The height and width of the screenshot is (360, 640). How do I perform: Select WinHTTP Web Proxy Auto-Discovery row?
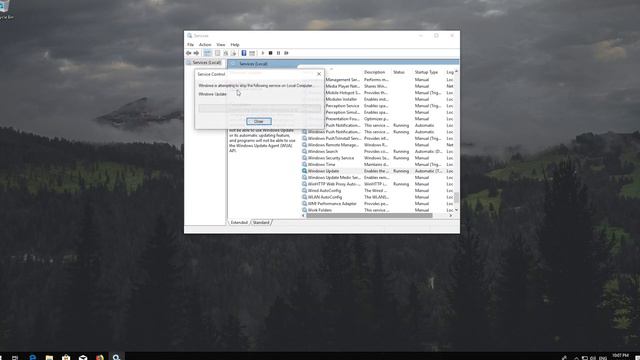point(378,184)
